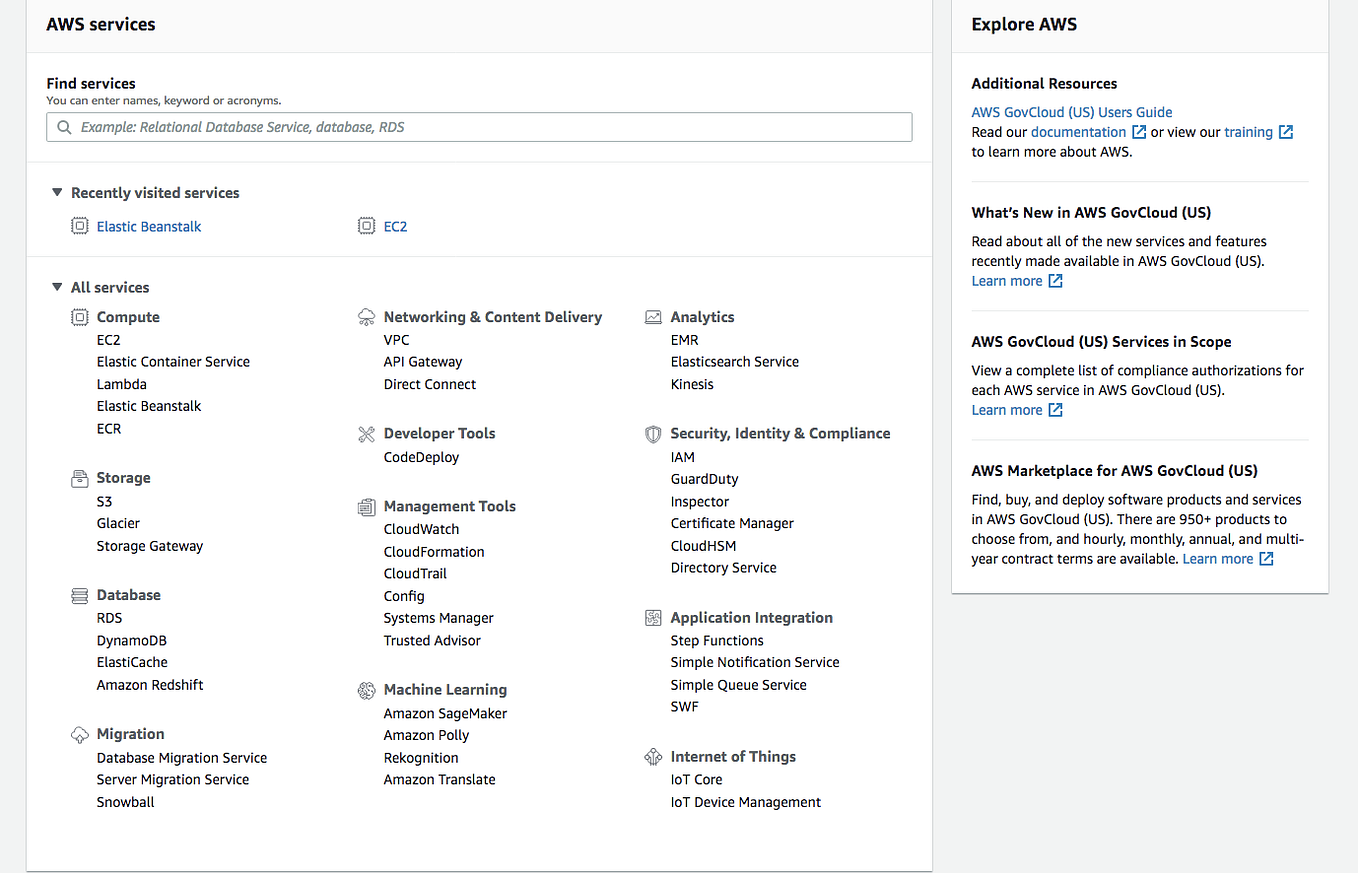This screenshot has height=873, width=1358.
Task: Click the Analytics category icon
Action: coord(652,317)
